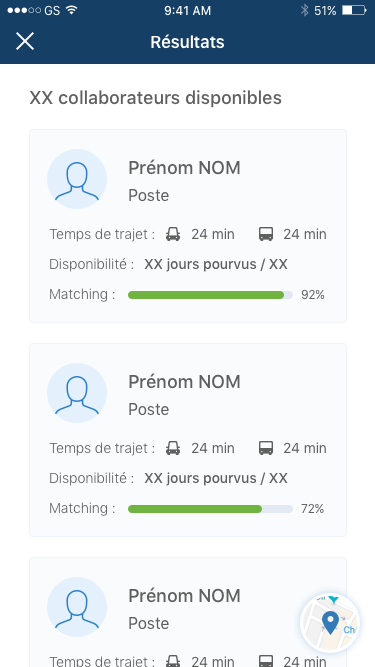Viewport: 375px width, 667px height.
Task: Tap the second collaborator's avatar icon
Action: (77, 393)
